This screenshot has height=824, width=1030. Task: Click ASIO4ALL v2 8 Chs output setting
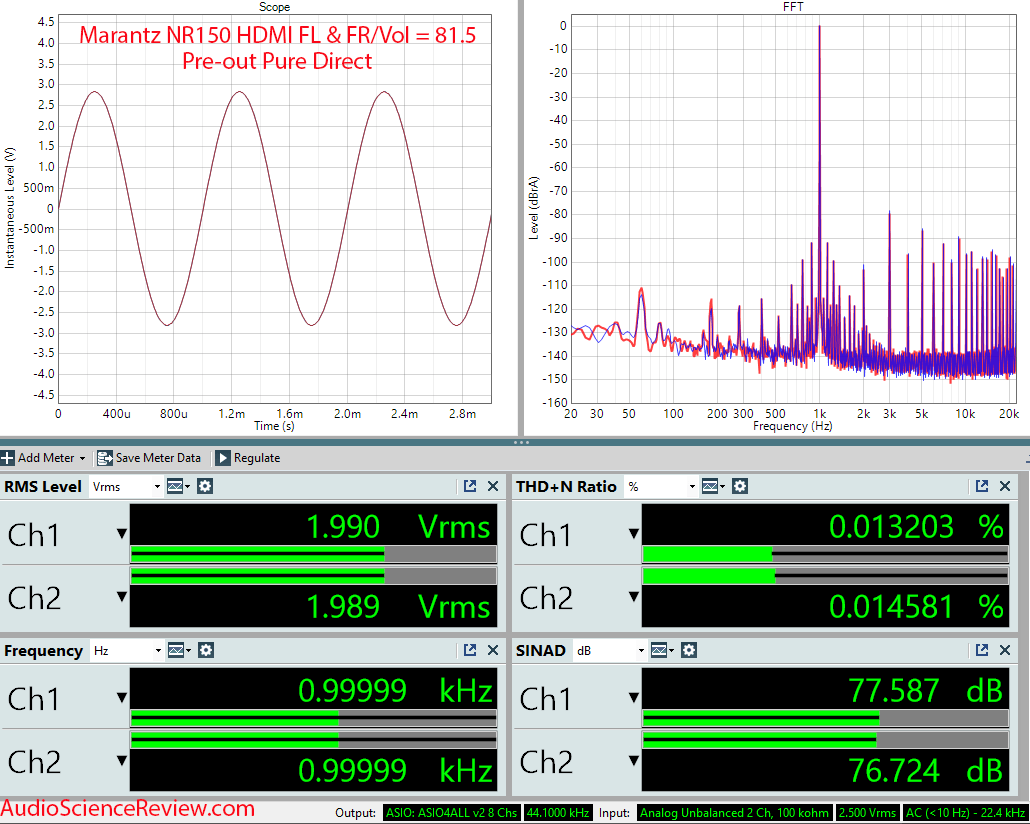(x=452, y=813)
